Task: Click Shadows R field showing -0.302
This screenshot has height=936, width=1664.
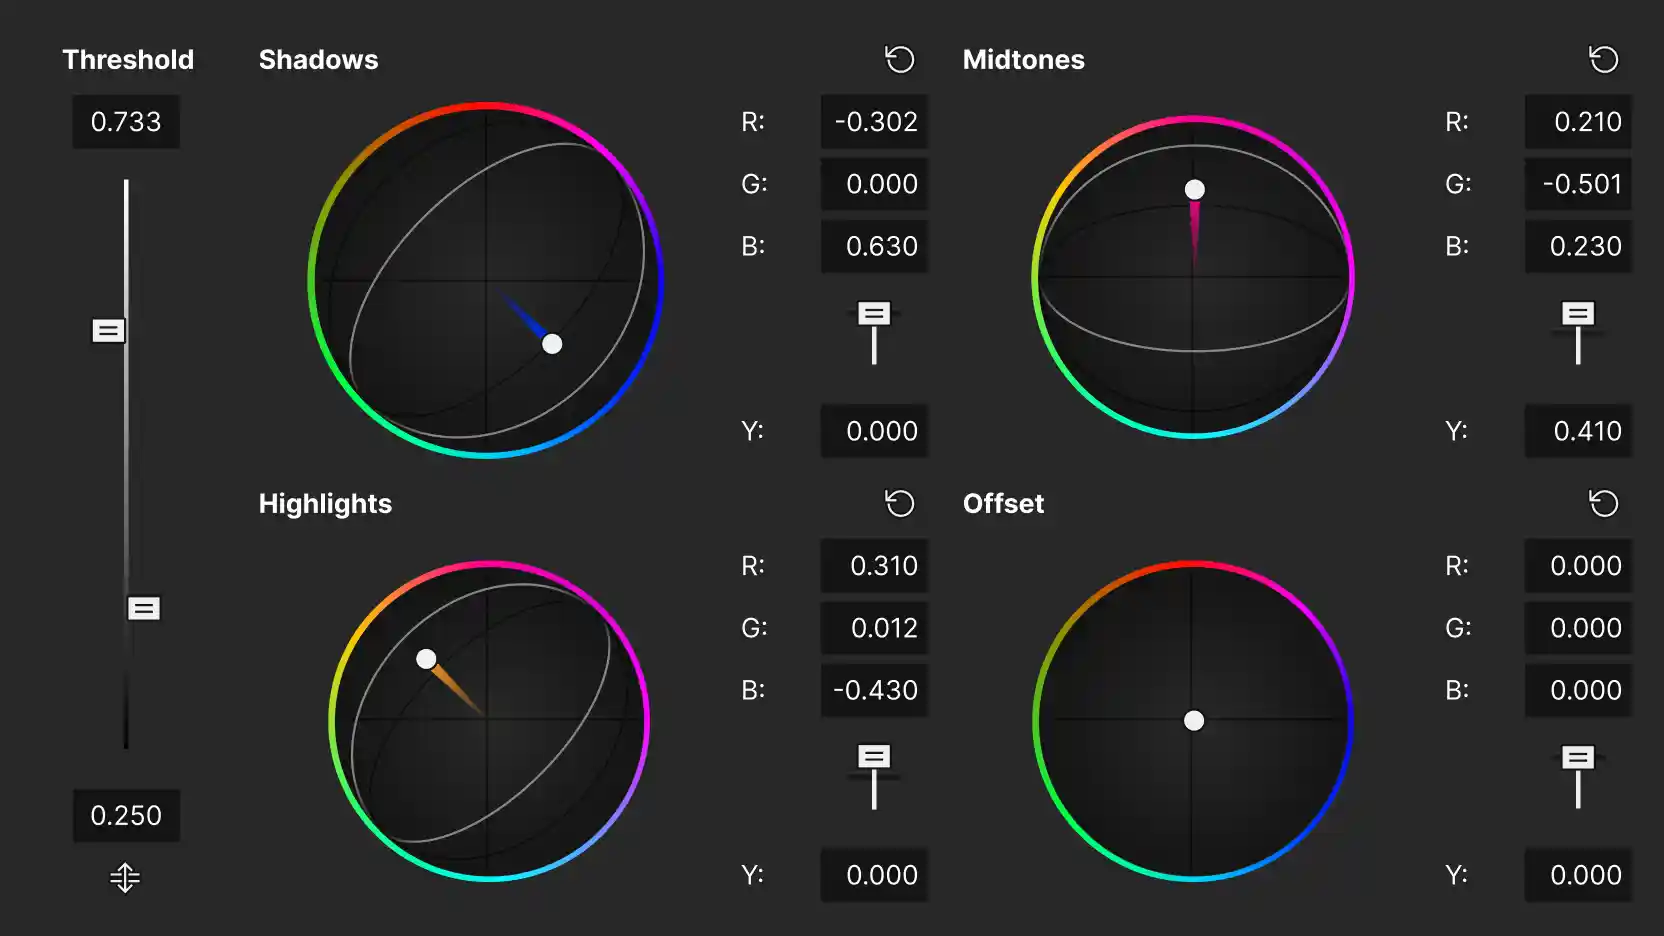Action: click(x=874, y=122)
